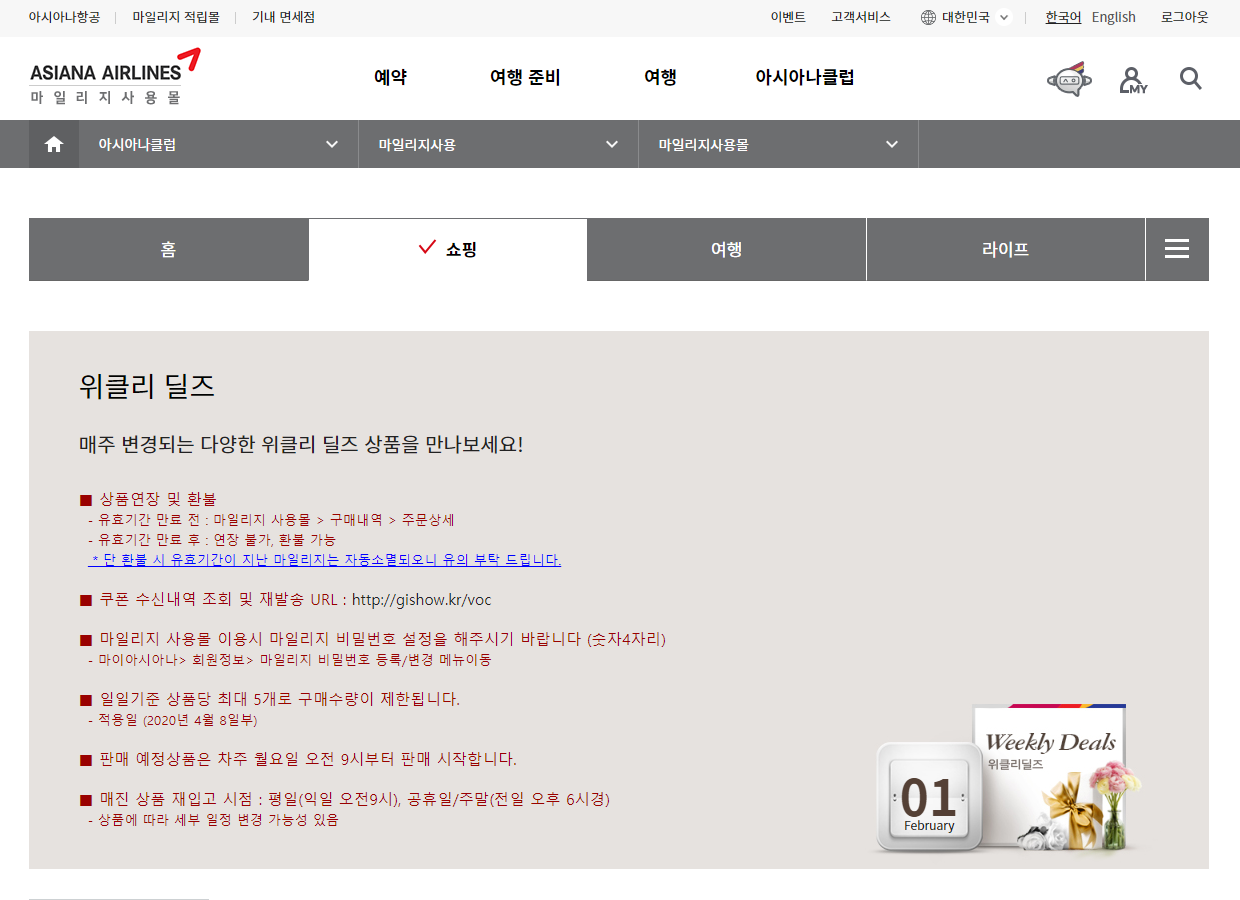Click the 마일리지 비밀번호 설정 notice line

point(373,639)
